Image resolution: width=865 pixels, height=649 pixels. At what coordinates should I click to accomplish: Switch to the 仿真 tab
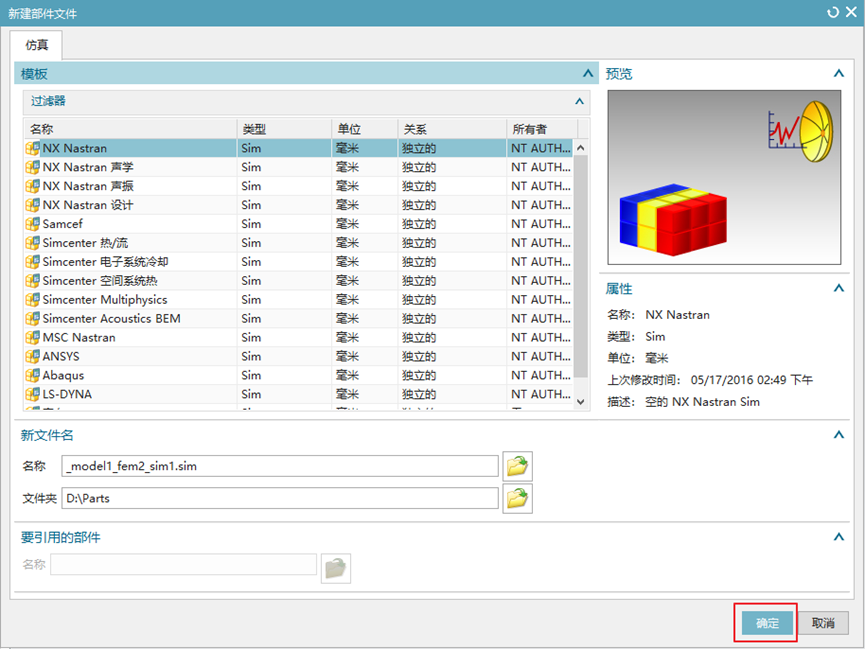(37, 45)
